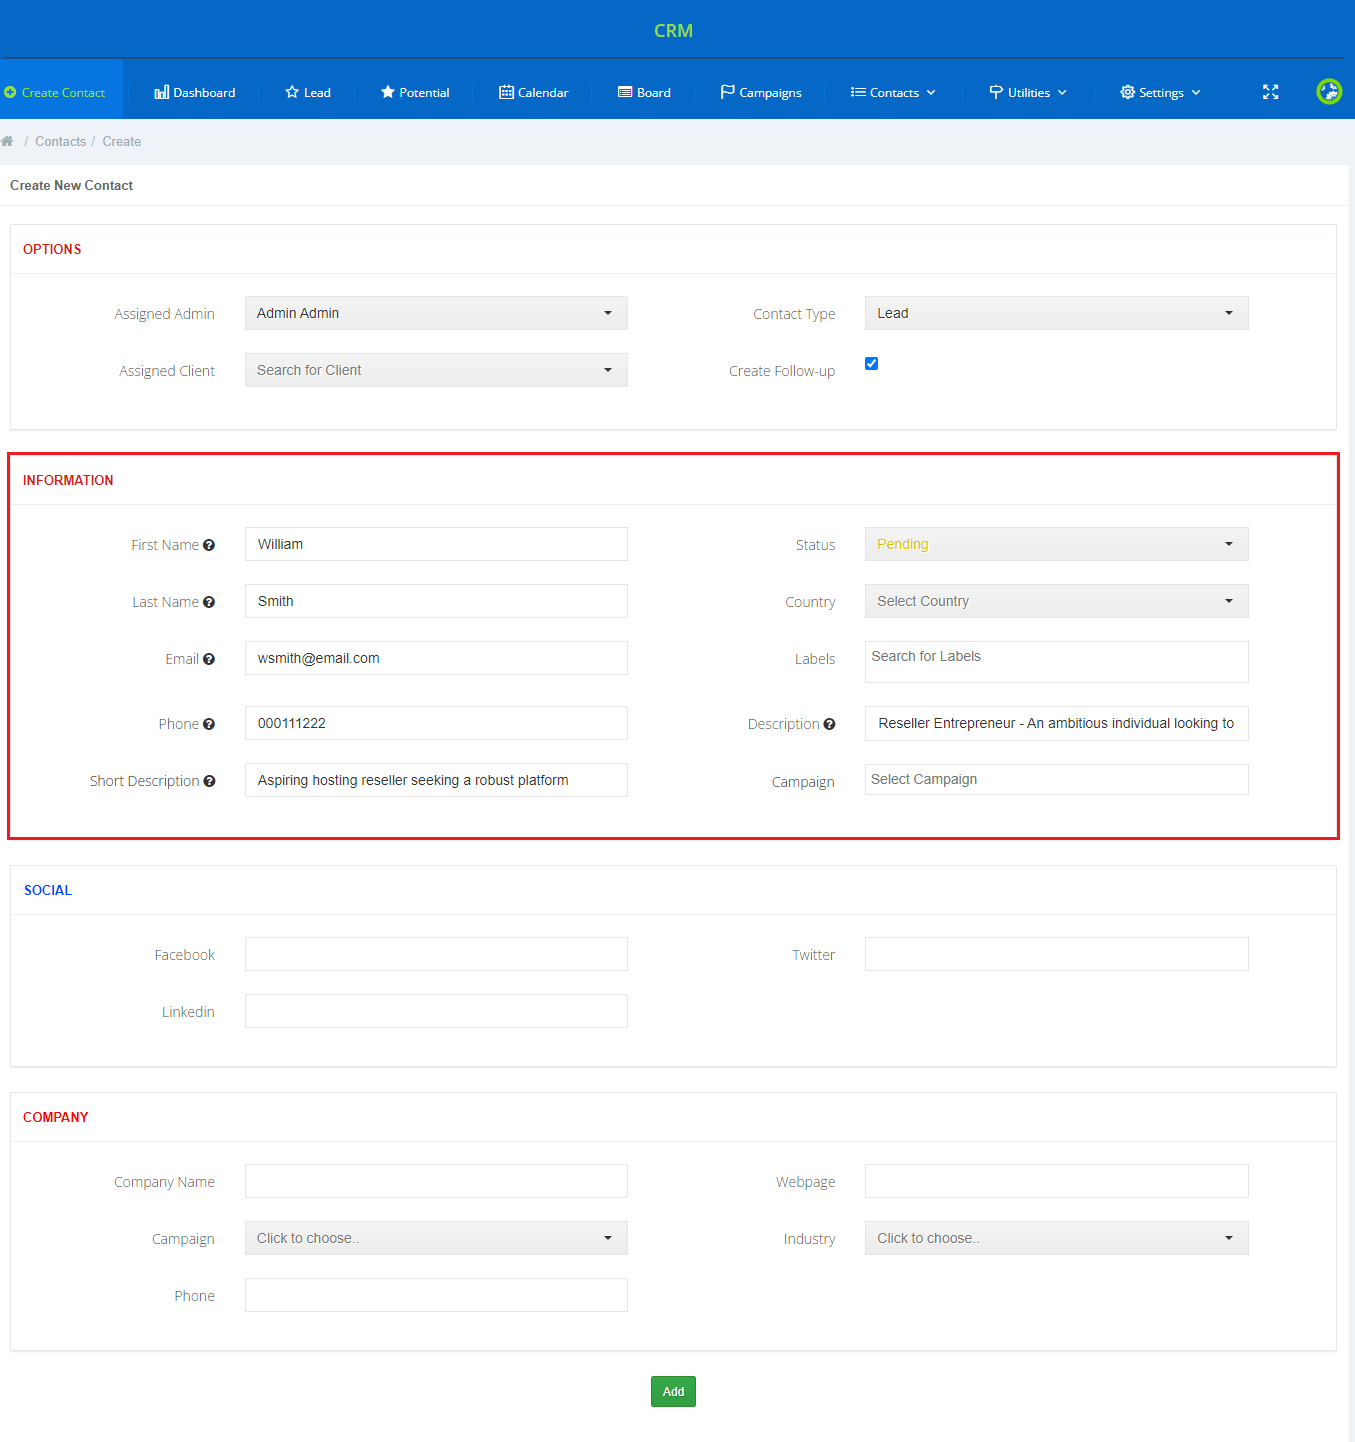The height and width of the screenshot is (1442, 1355).
Task: Open the Campaigns menu item
Action: click(x=761, y=92)
